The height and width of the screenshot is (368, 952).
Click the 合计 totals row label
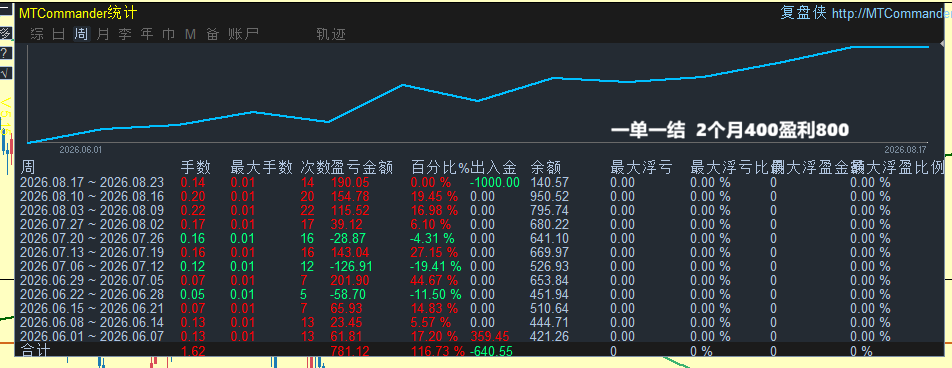coord(36,350)
